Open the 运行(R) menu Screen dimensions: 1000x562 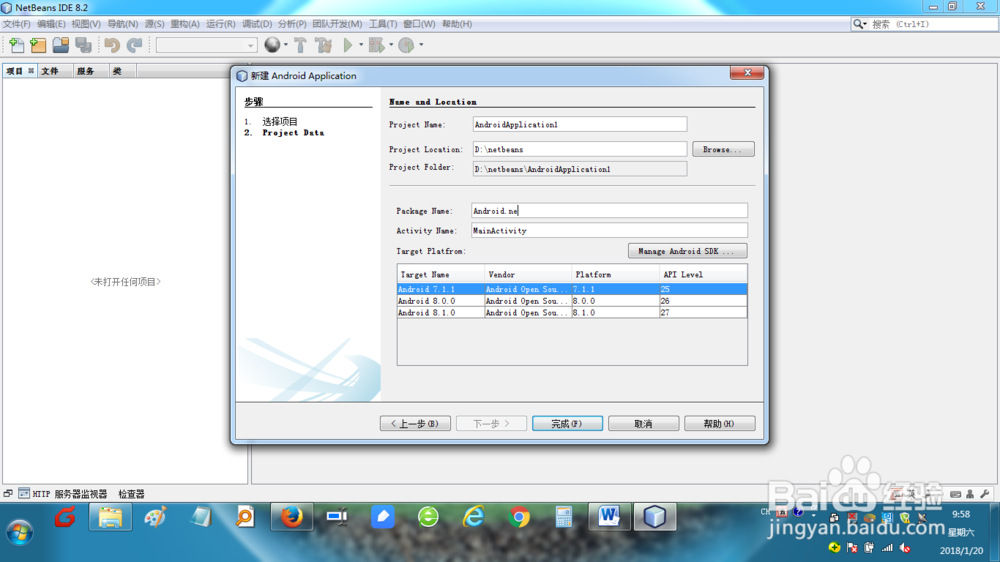(x=221, y=24)
